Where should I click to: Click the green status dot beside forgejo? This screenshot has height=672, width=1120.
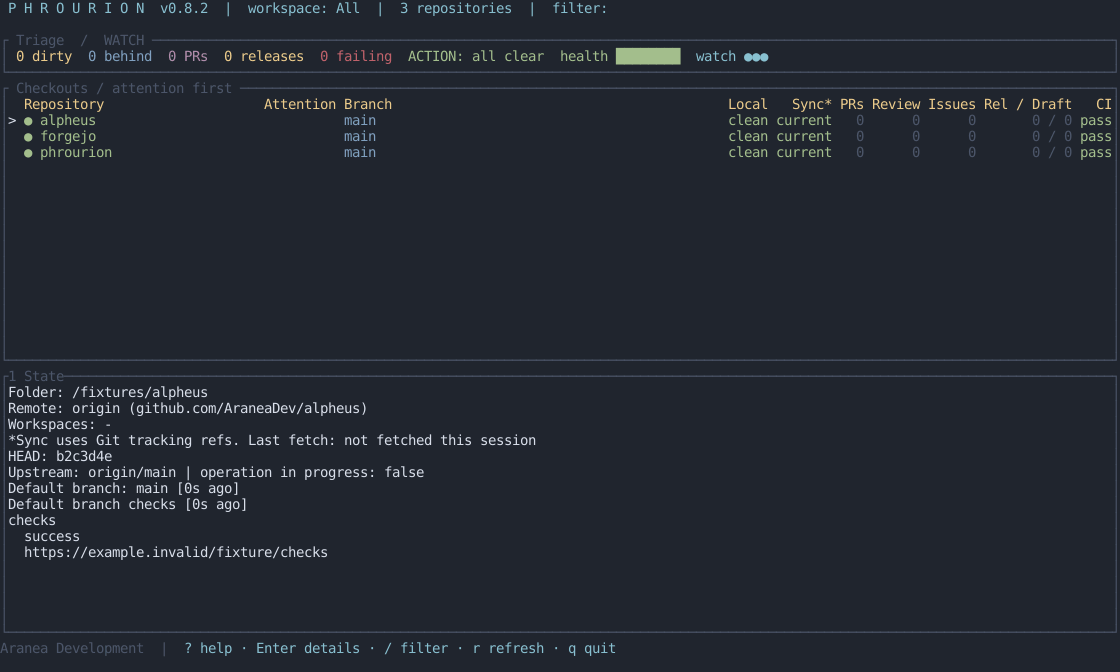[x=28, y=137]
